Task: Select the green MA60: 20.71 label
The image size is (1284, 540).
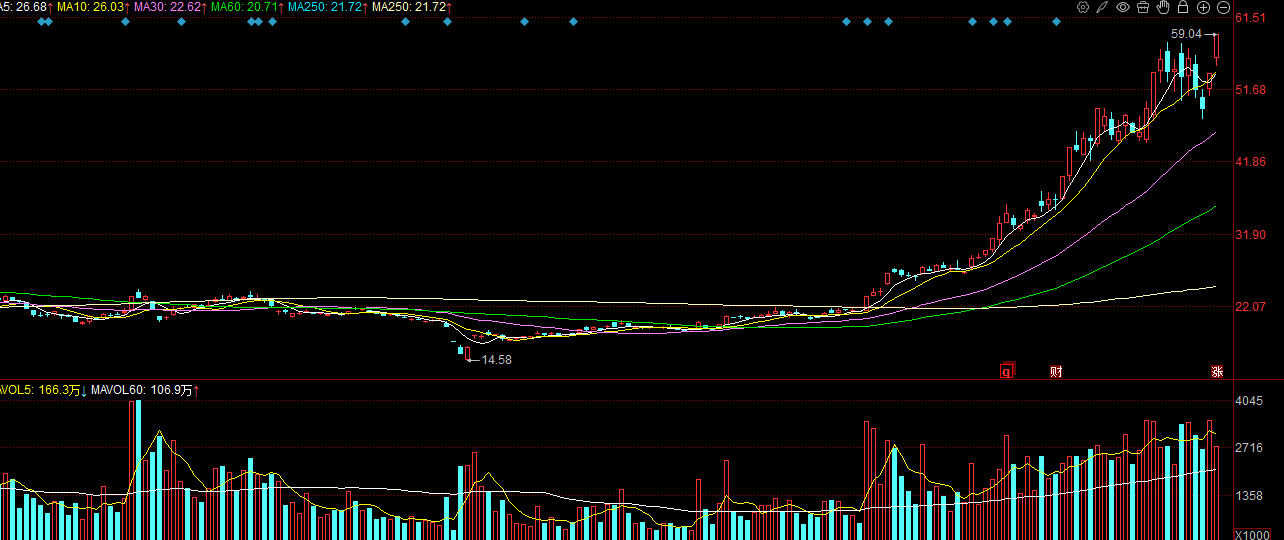Action: (246, 7)
